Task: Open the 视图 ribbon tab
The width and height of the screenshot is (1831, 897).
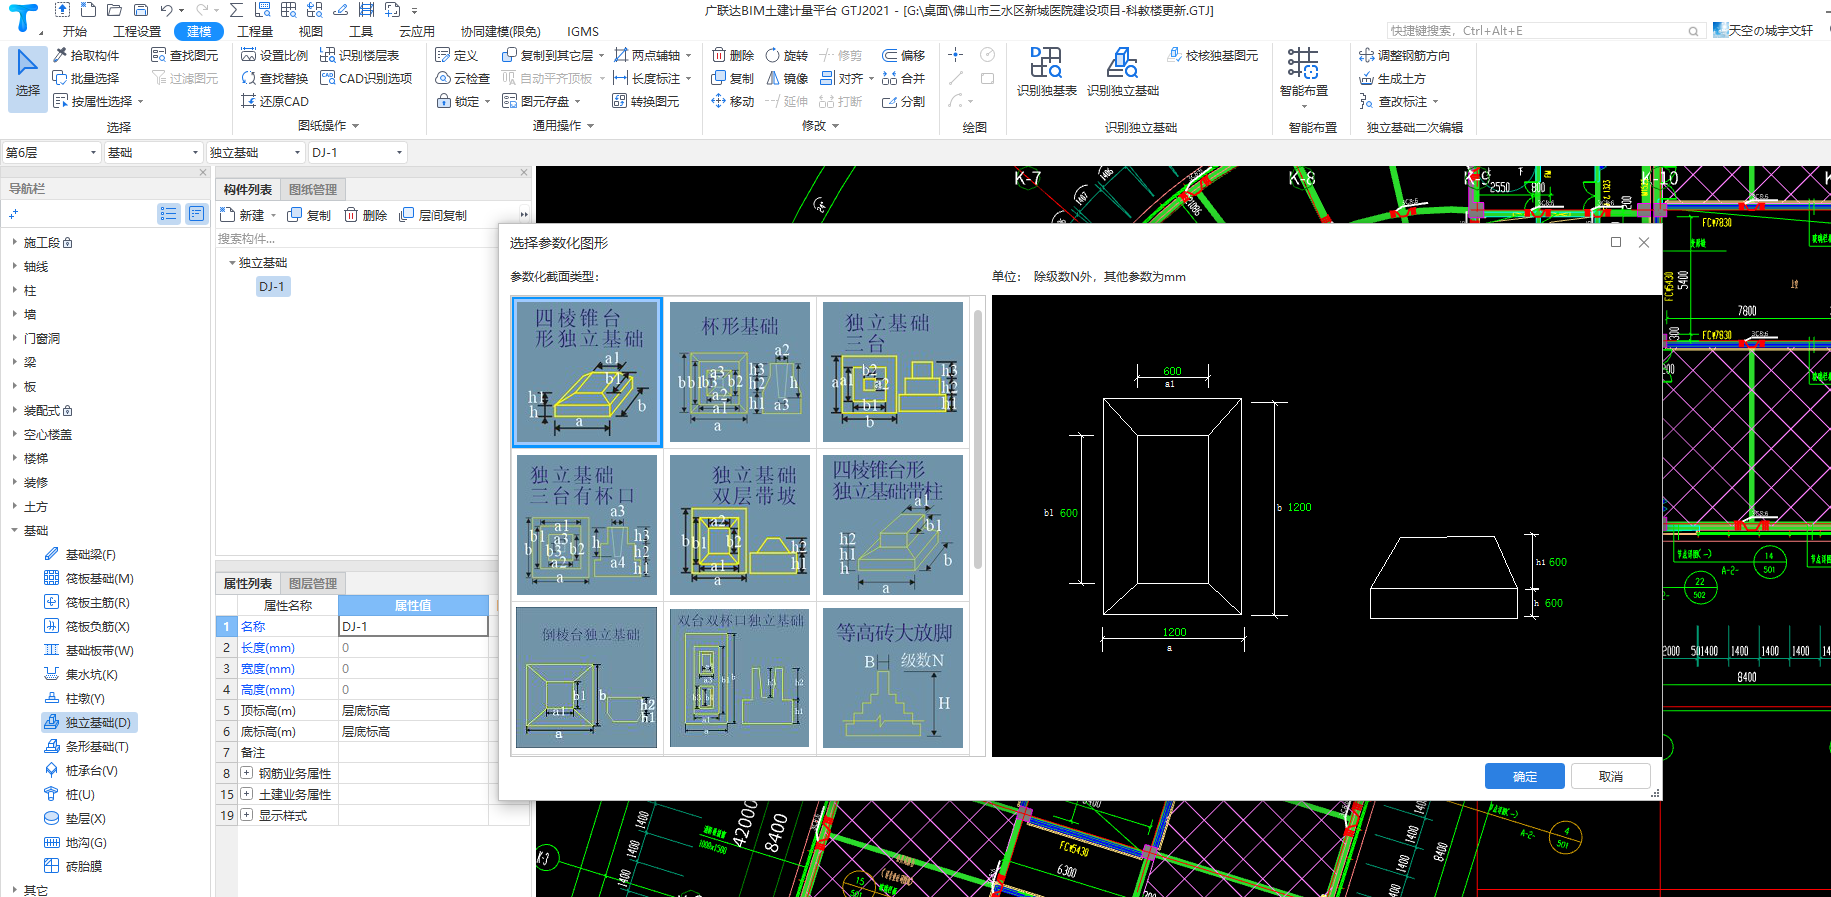Action: pos(311,31)
